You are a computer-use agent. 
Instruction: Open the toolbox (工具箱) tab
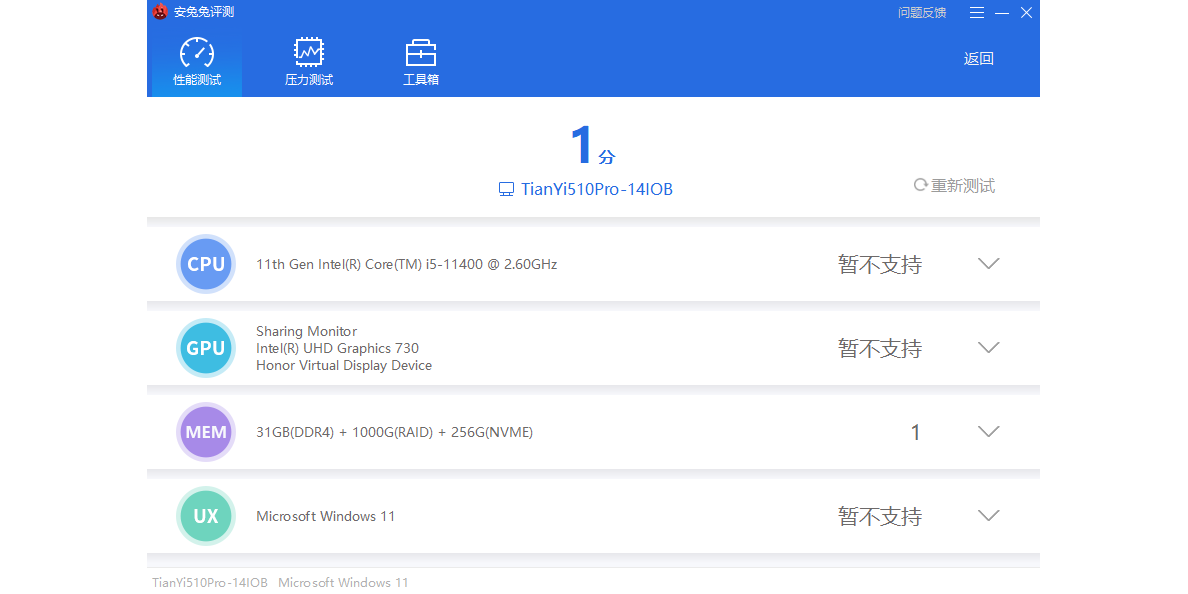tap(420, 63)
